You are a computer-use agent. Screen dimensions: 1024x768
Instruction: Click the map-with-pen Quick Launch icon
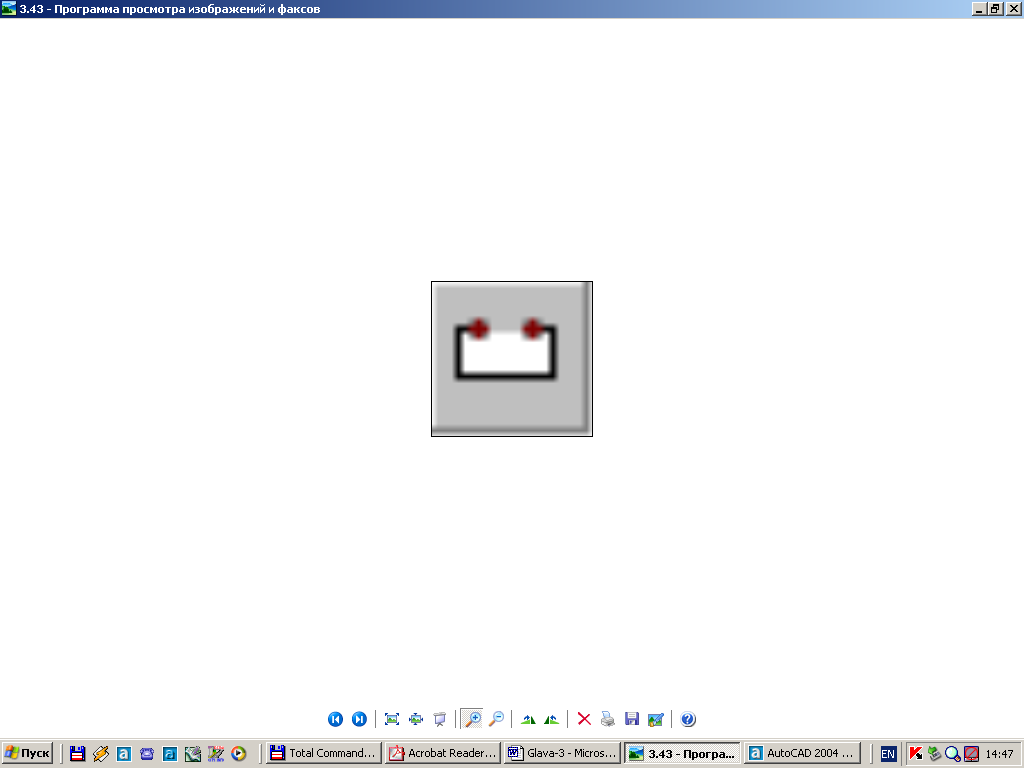[193, 754]
